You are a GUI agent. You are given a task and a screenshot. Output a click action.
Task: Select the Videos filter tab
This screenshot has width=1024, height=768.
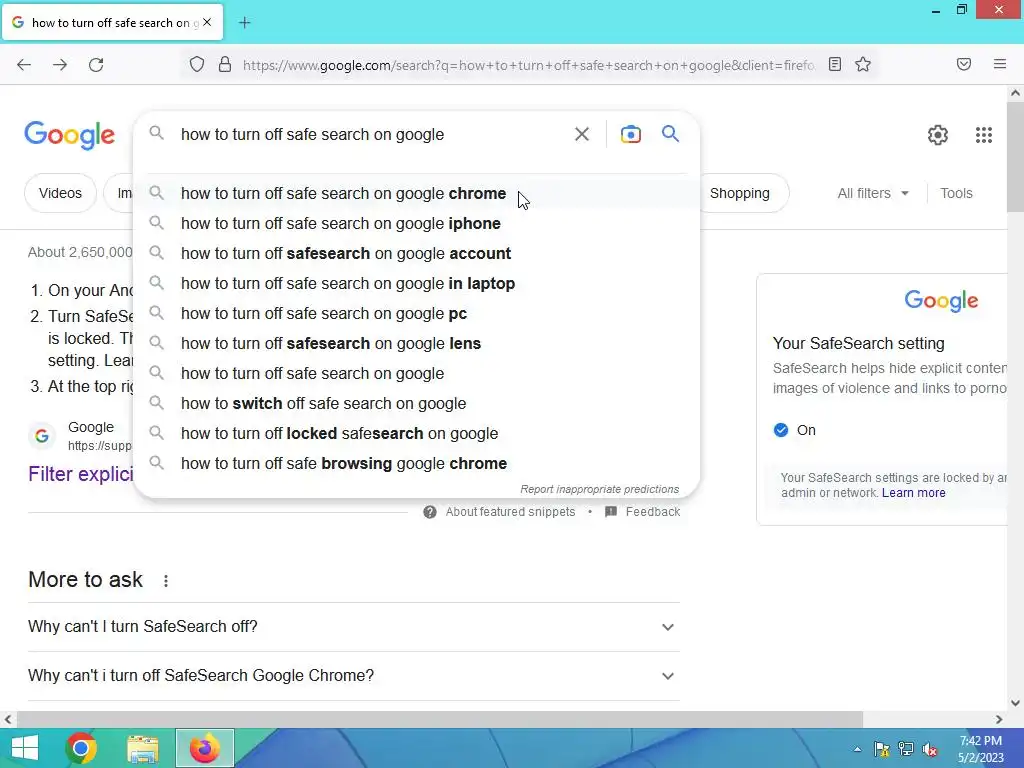pos(60,193)
